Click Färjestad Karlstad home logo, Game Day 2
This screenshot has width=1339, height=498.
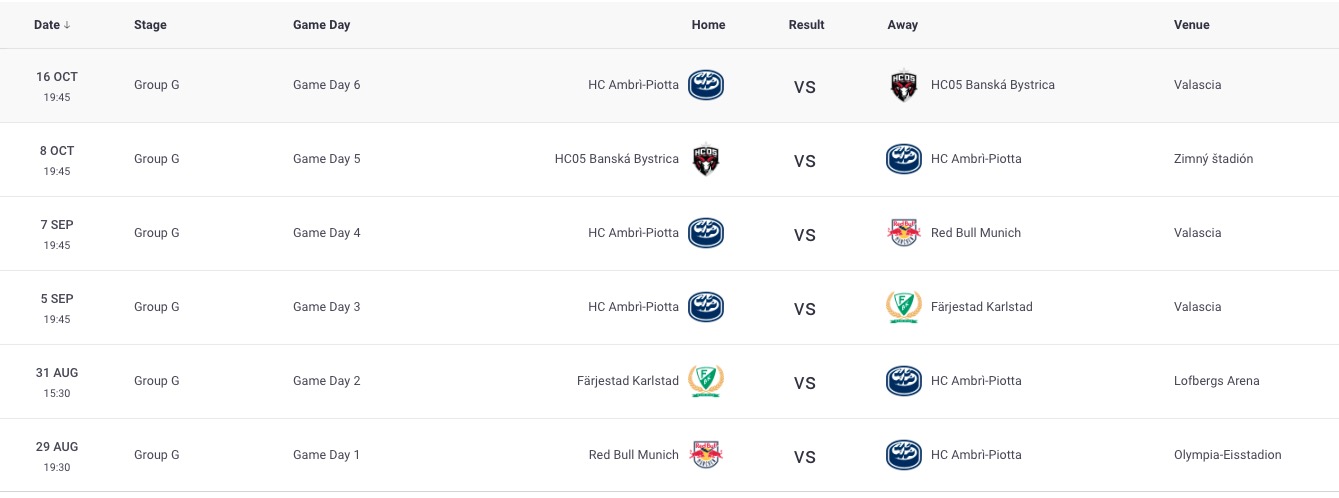tap(706, 381)
